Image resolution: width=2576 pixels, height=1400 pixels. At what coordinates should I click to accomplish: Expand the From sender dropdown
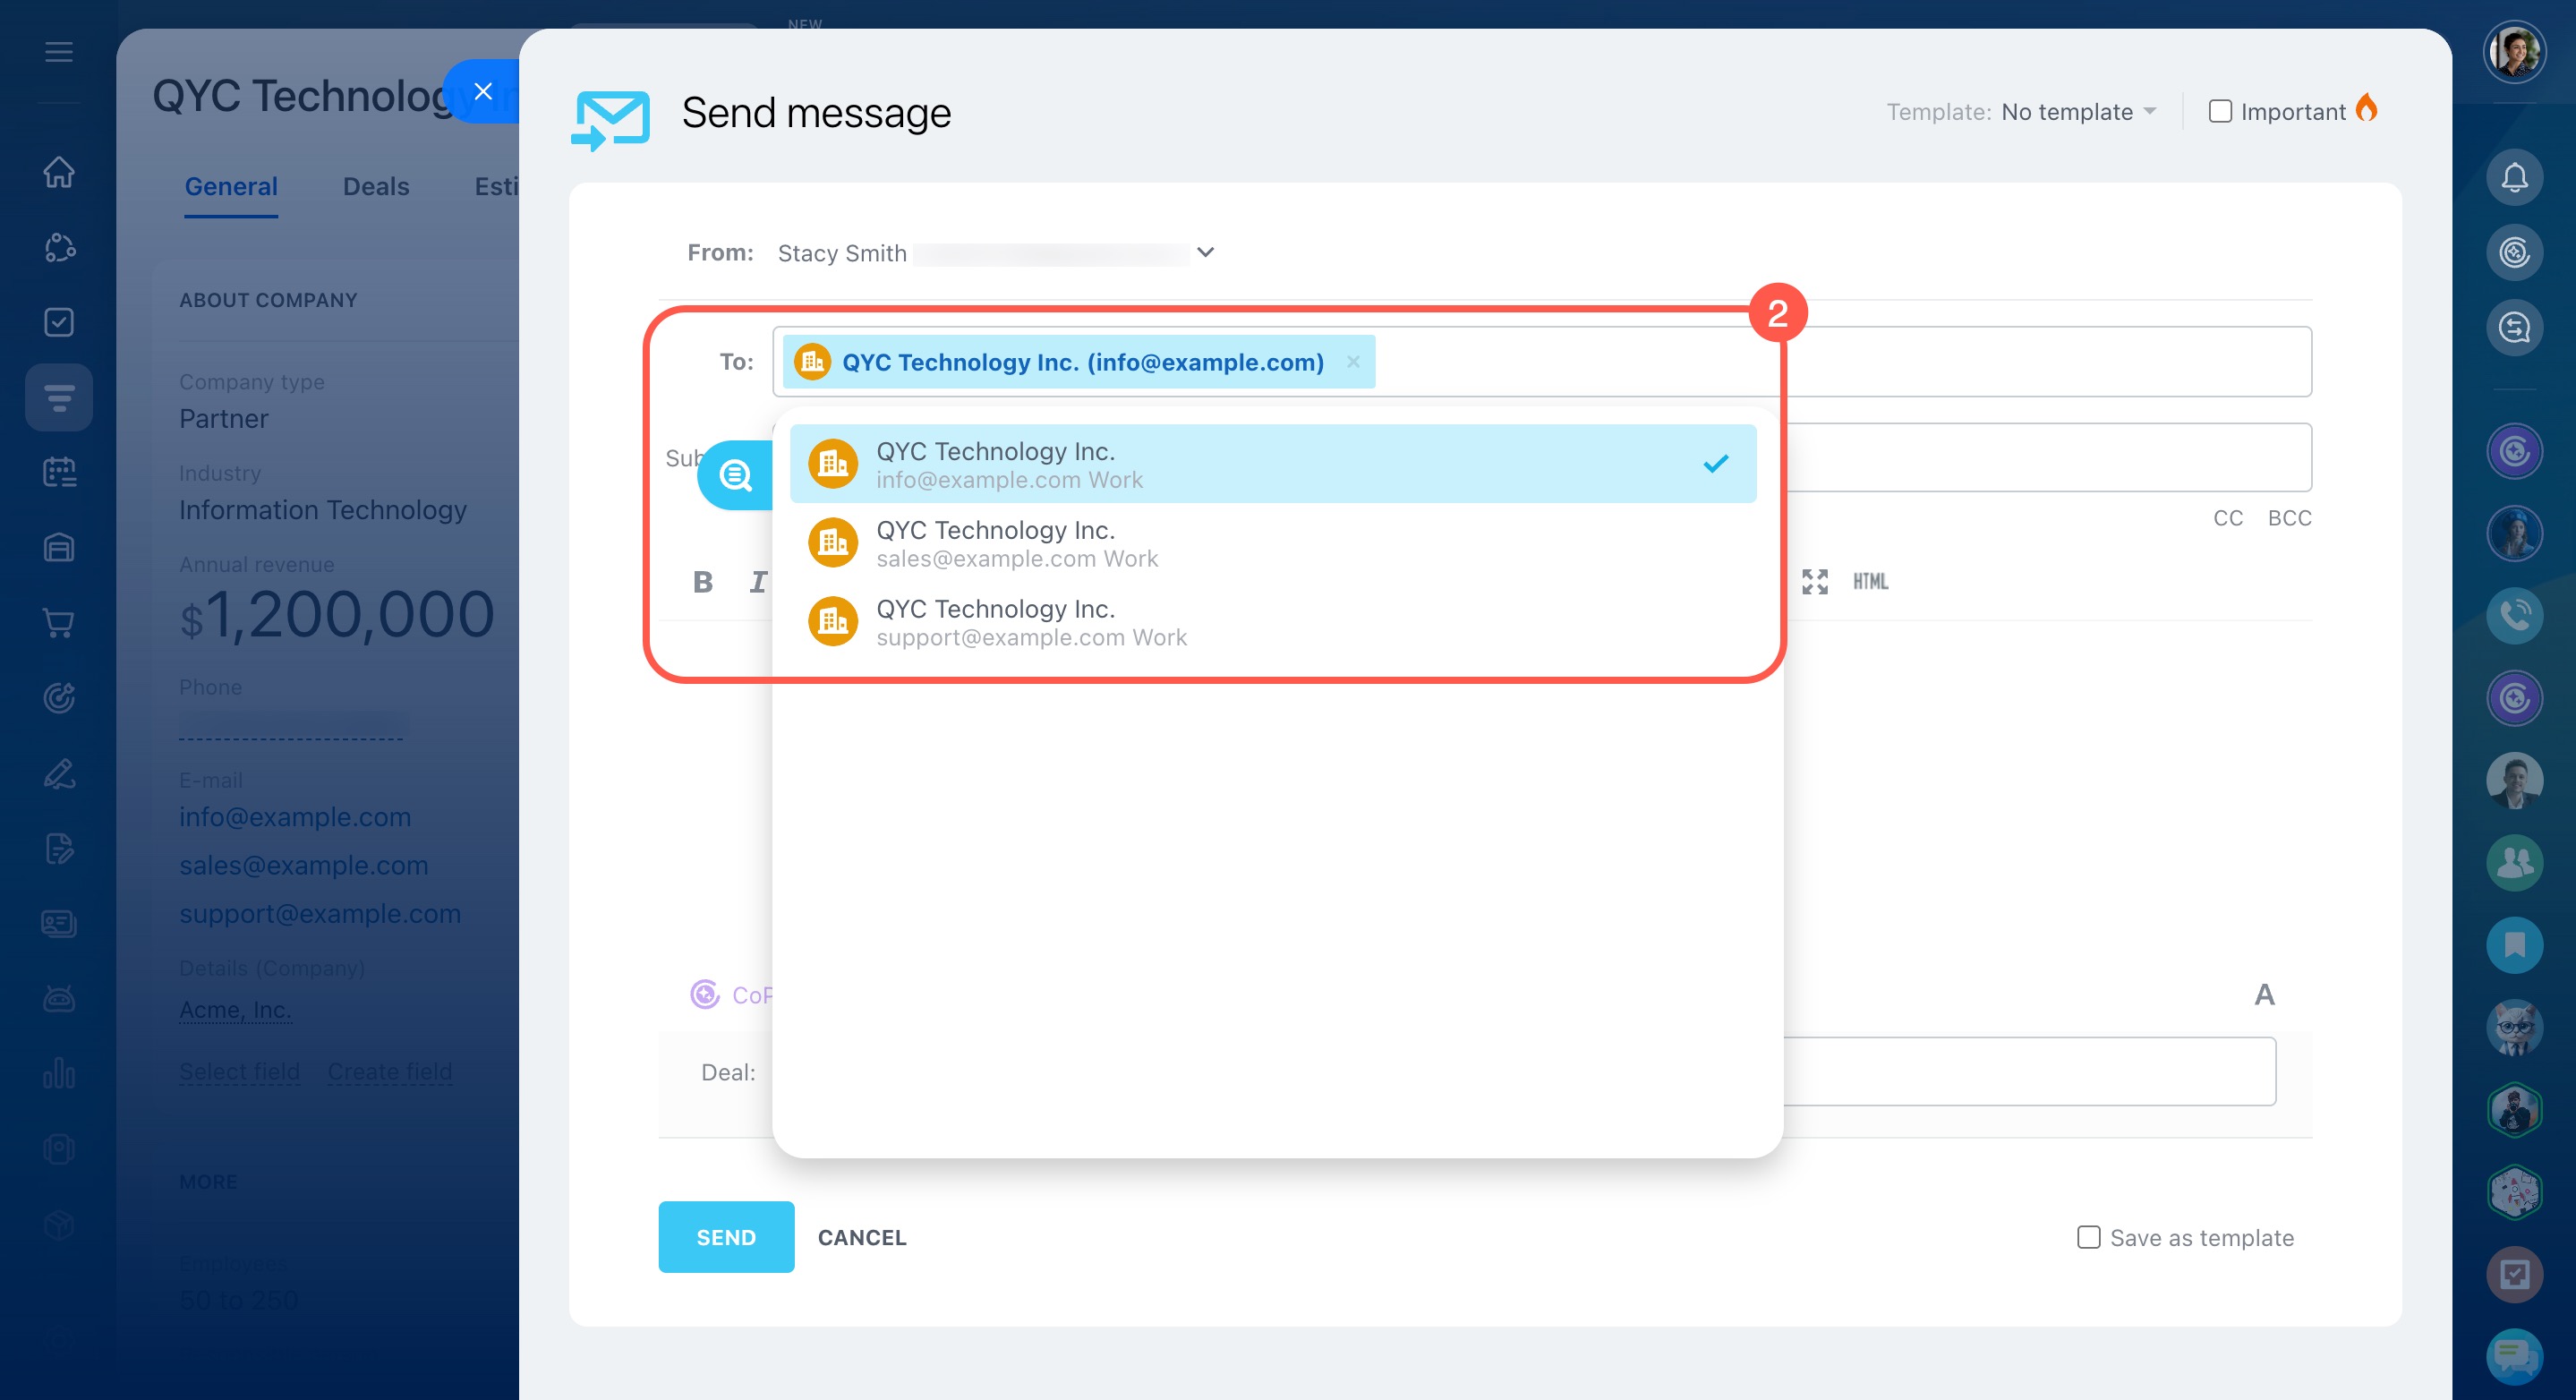[1205, 252]
